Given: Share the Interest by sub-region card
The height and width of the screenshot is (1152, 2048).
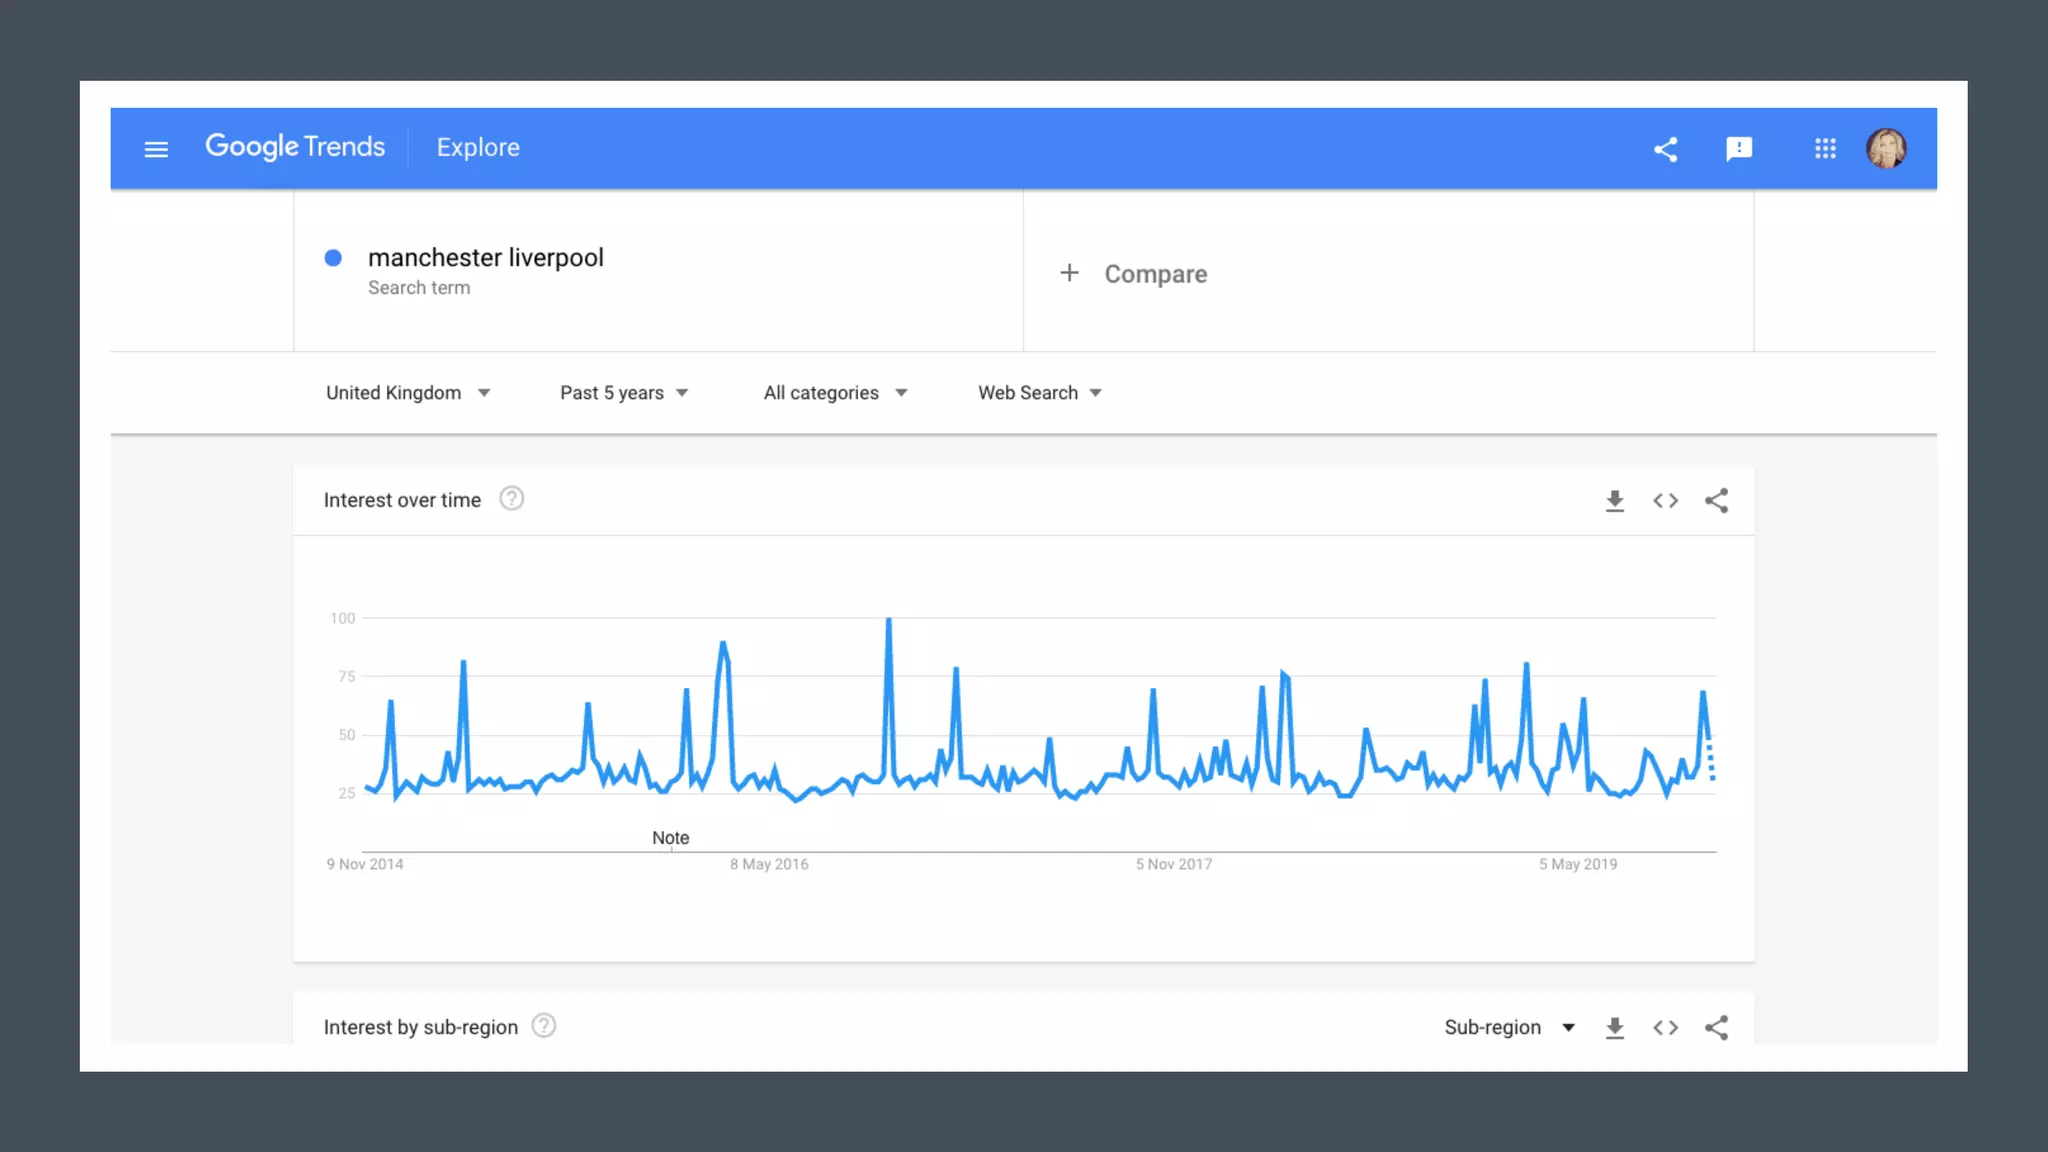Looking at the screenshot, I should tap(1716, 1028).
